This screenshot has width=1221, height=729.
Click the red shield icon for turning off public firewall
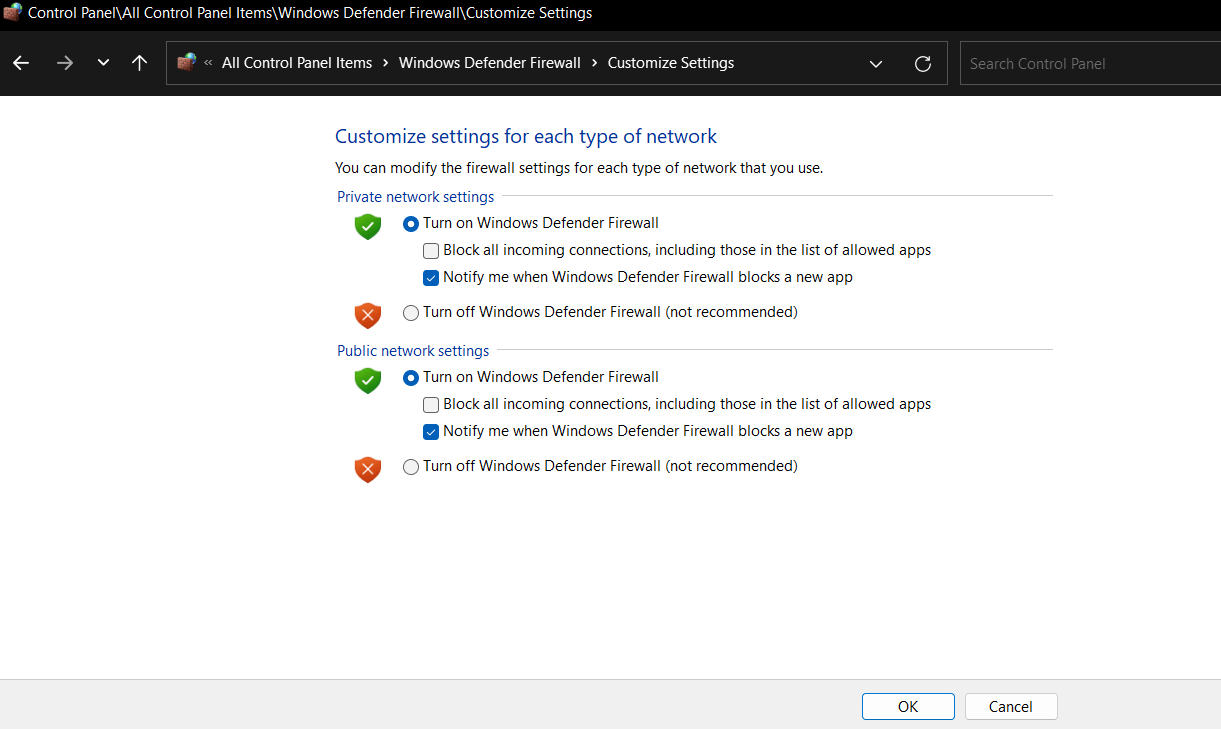click(367, 469)
